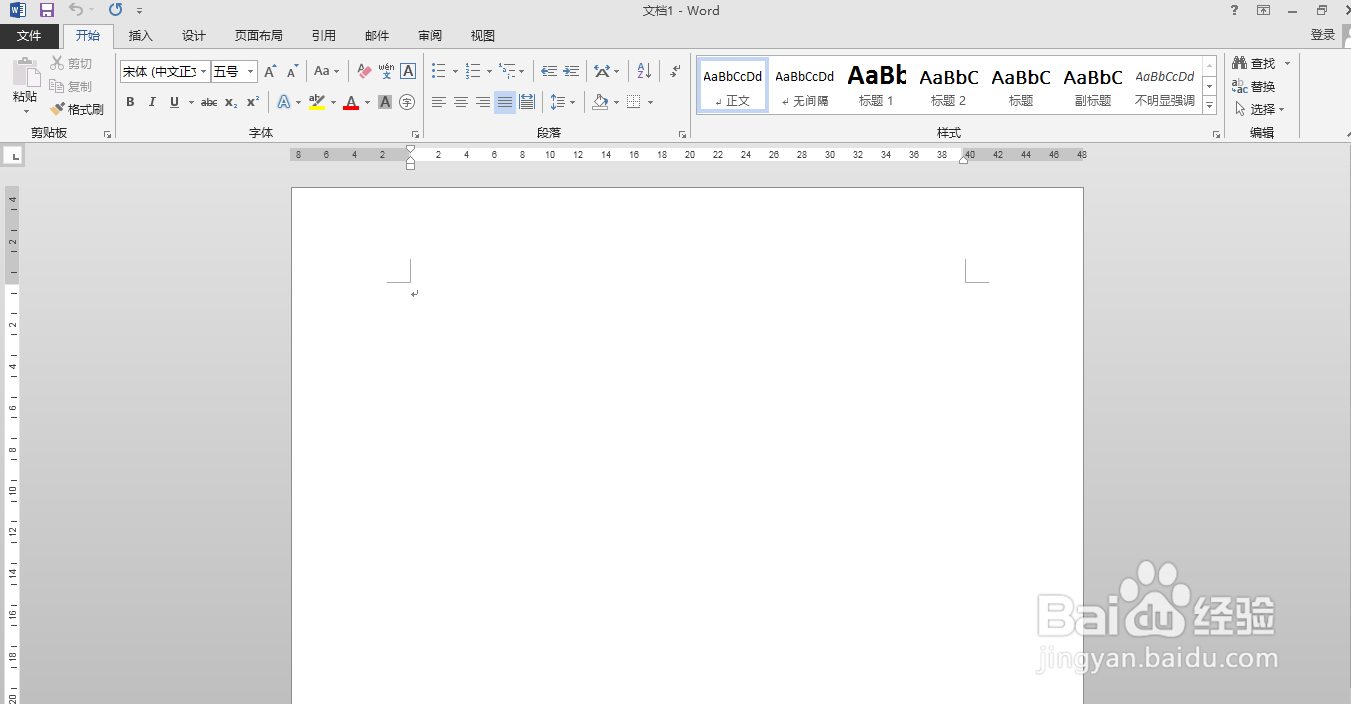Increase font size with the grow font icon
Screen dimensions: 1351x704
pos(270,72)
